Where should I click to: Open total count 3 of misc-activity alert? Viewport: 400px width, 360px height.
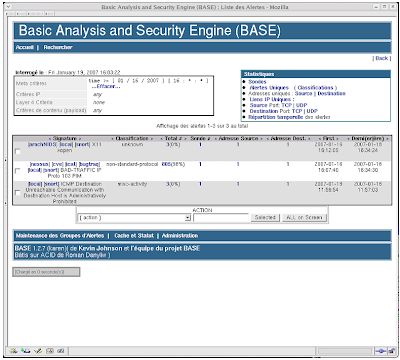pyautogui.click(x=167, y=184)
